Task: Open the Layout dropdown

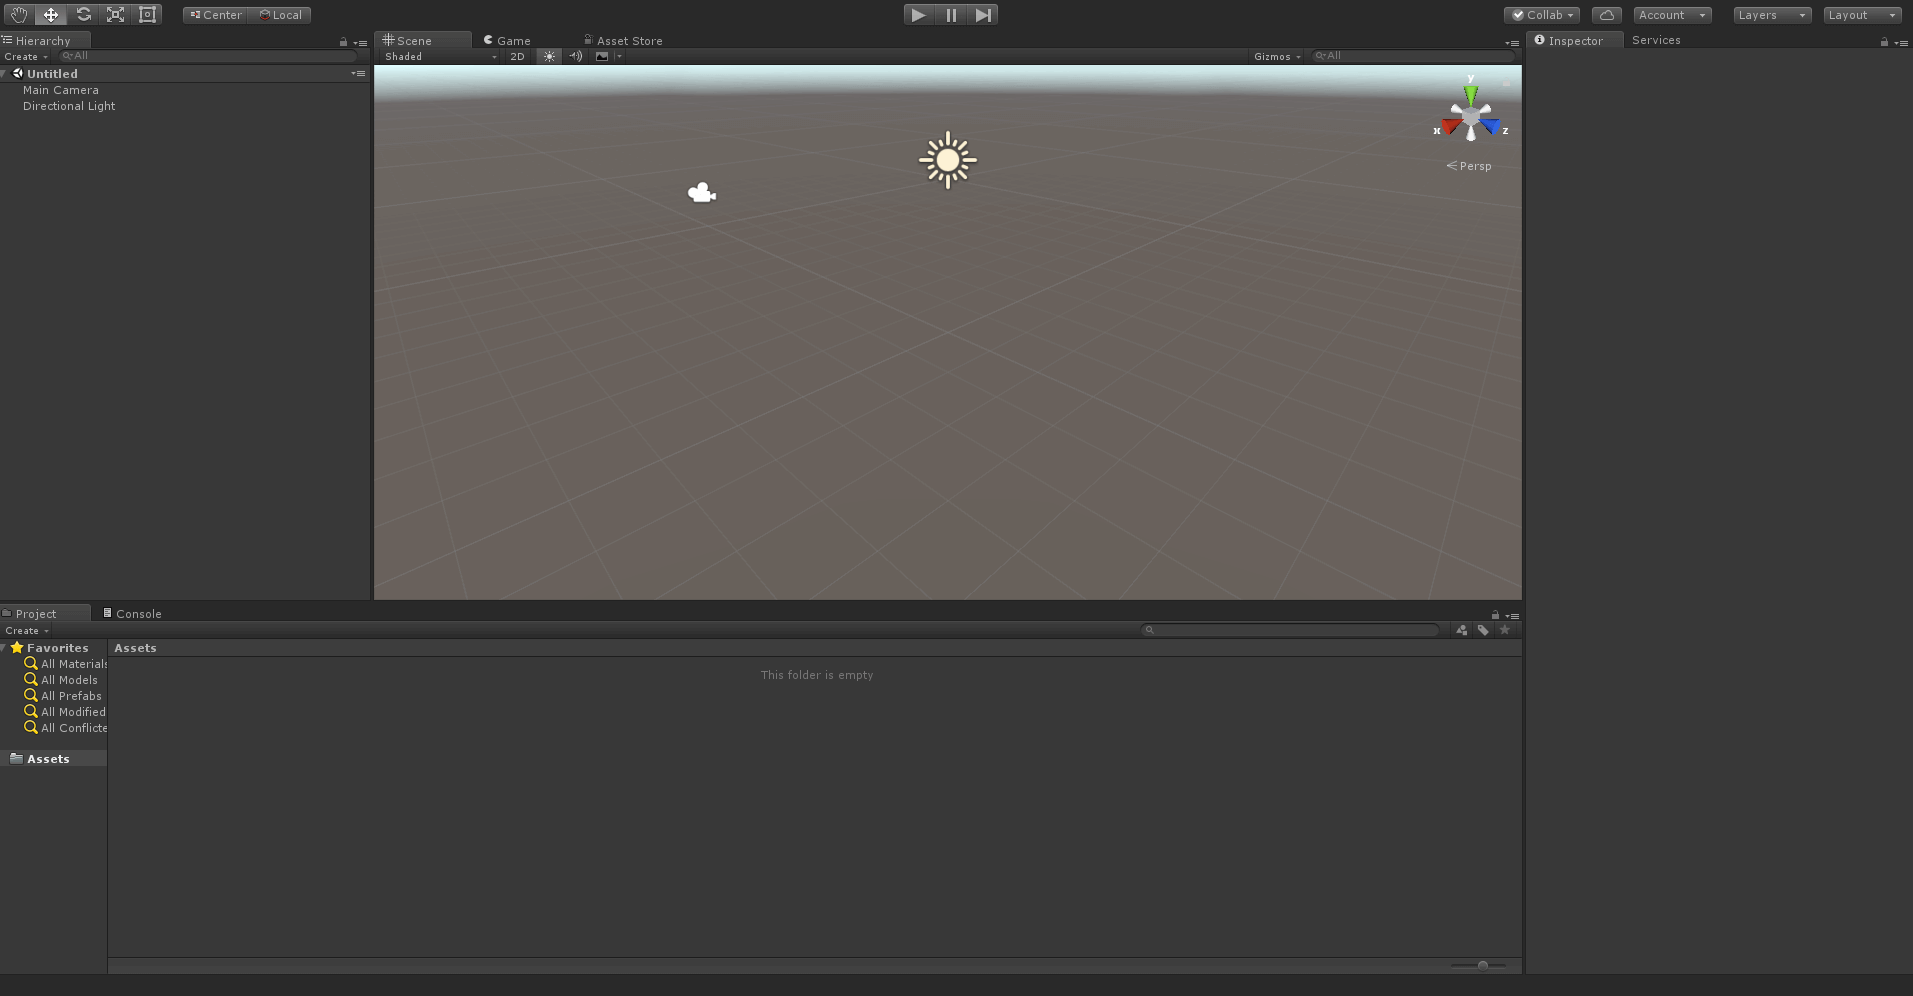Action: tap(1862, 15)
